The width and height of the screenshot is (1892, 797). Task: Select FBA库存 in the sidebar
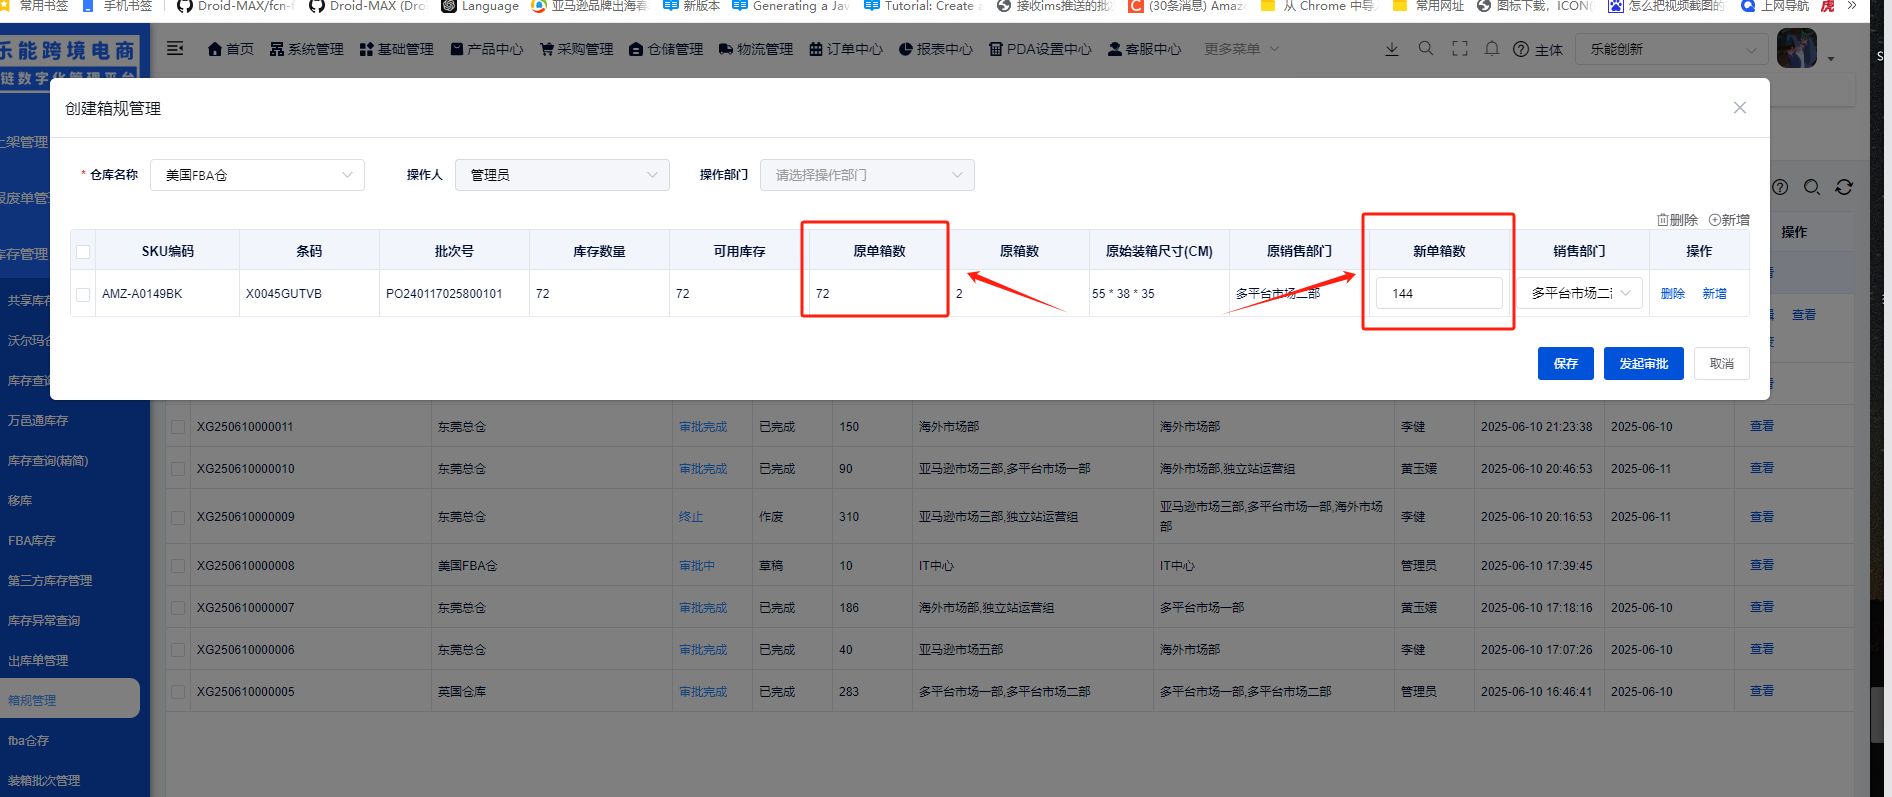pyautogui.click(x=32, y=541)
